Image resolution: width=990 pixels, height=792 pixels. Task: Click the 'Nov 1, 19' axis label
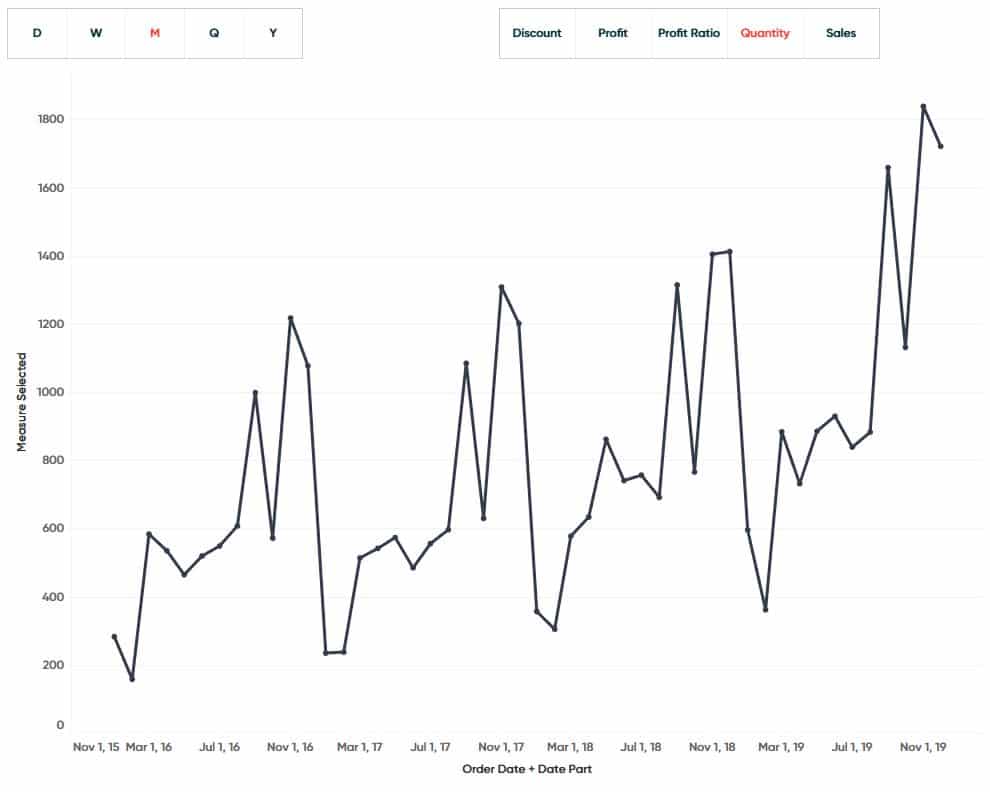pyautogui.click(x=923, y=747)
